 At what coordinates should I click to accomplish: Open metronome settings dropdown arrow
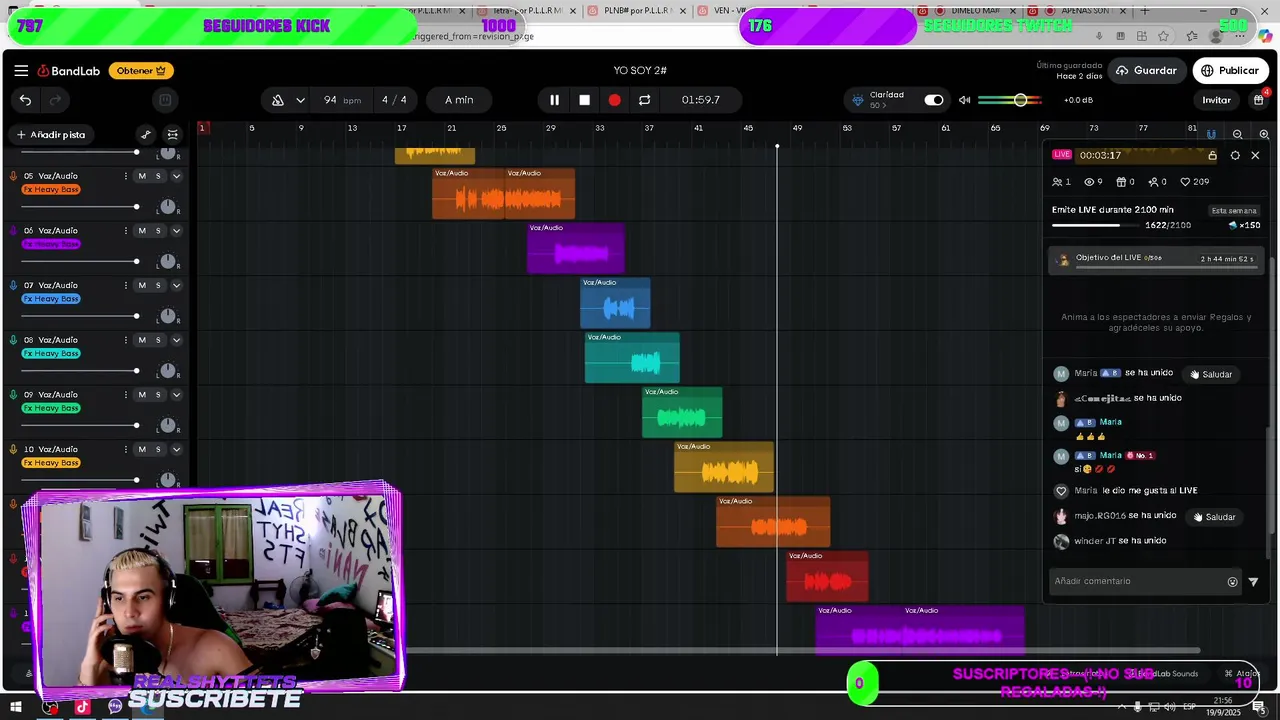point(300,100)
